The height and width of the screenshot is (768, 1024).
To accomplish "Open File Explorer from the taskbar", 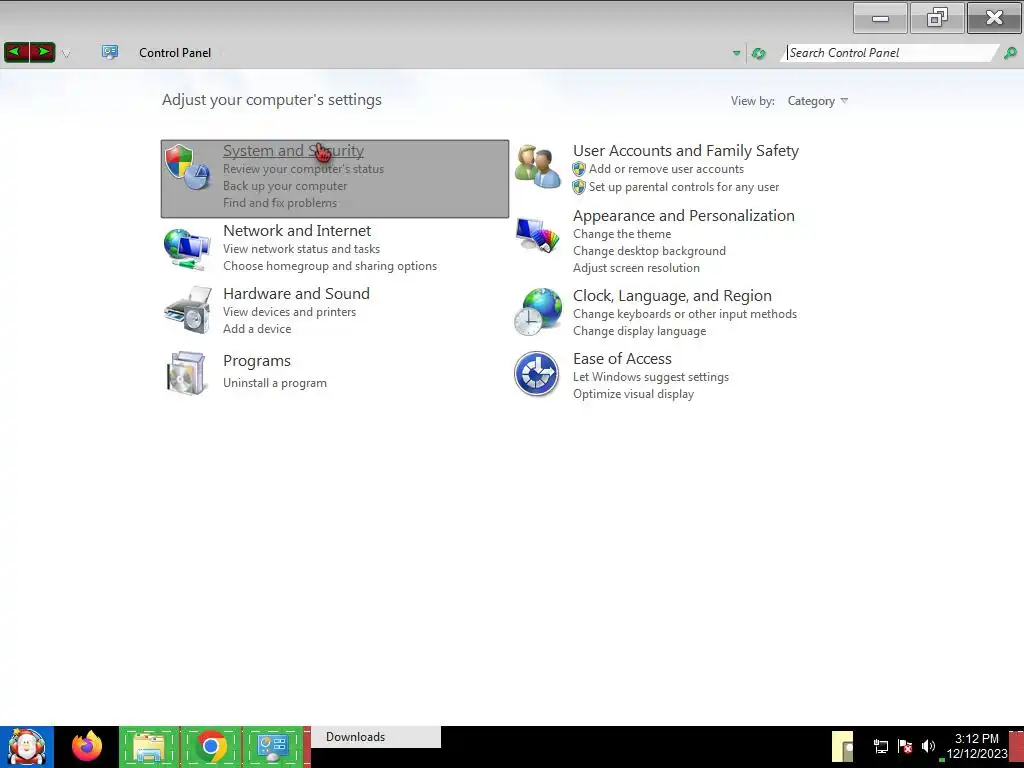I will click(149, 747).
